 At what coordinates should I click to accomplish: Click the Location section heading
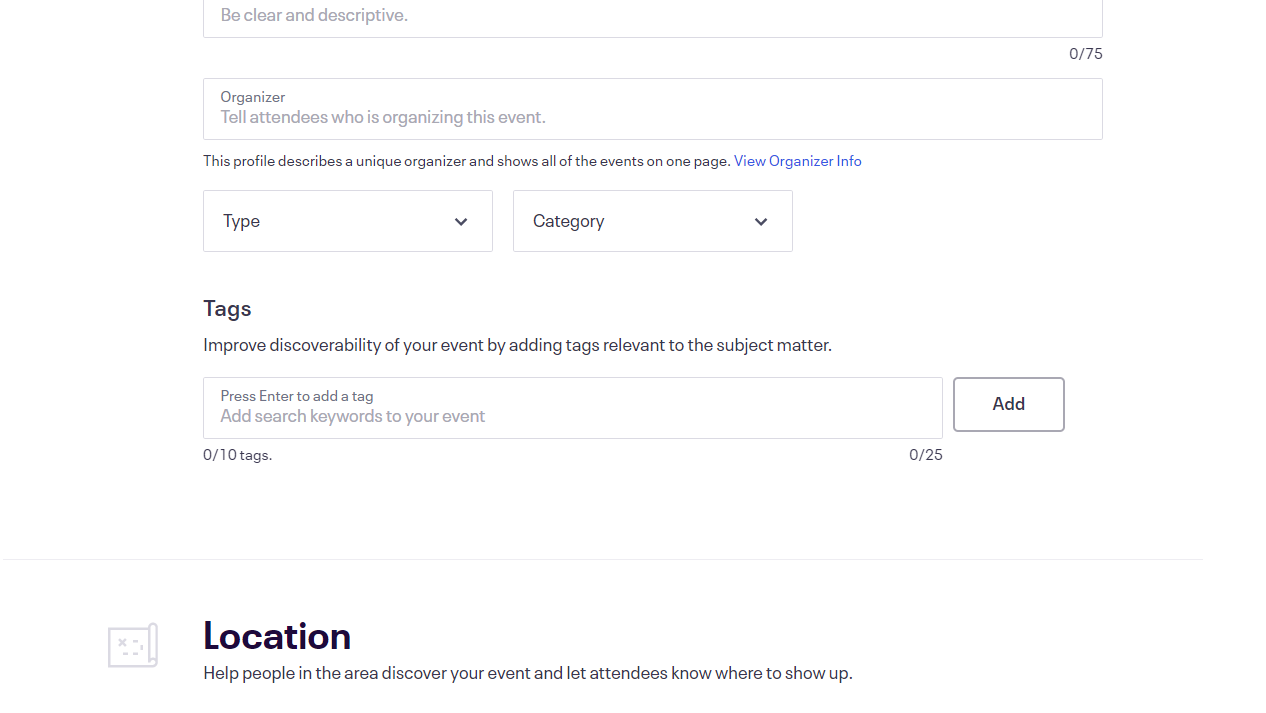pyautogui.click(x=277, y=636)
